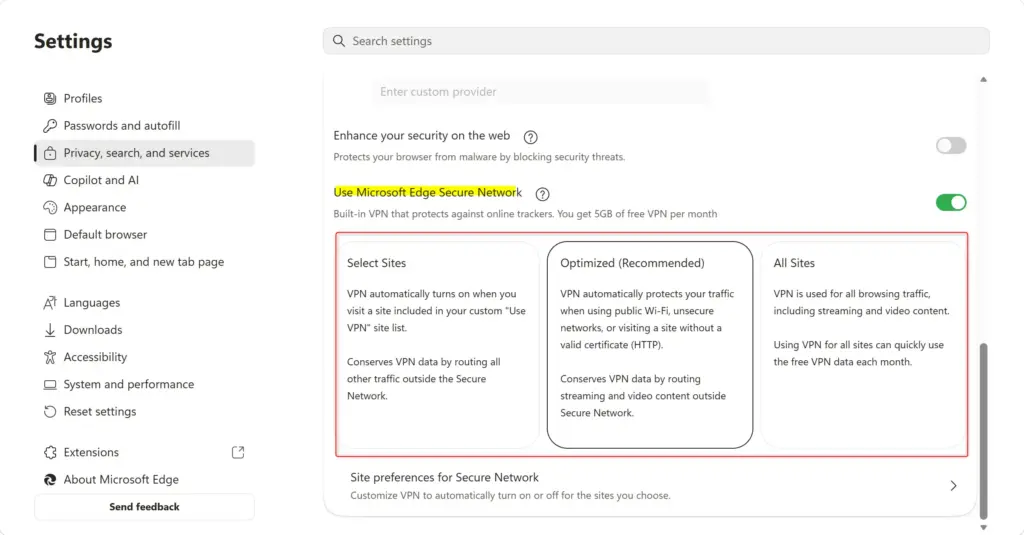Click the external link icon beside Extensions
The width and height of the screenshot is (1024, 535).
pos(238,452)
